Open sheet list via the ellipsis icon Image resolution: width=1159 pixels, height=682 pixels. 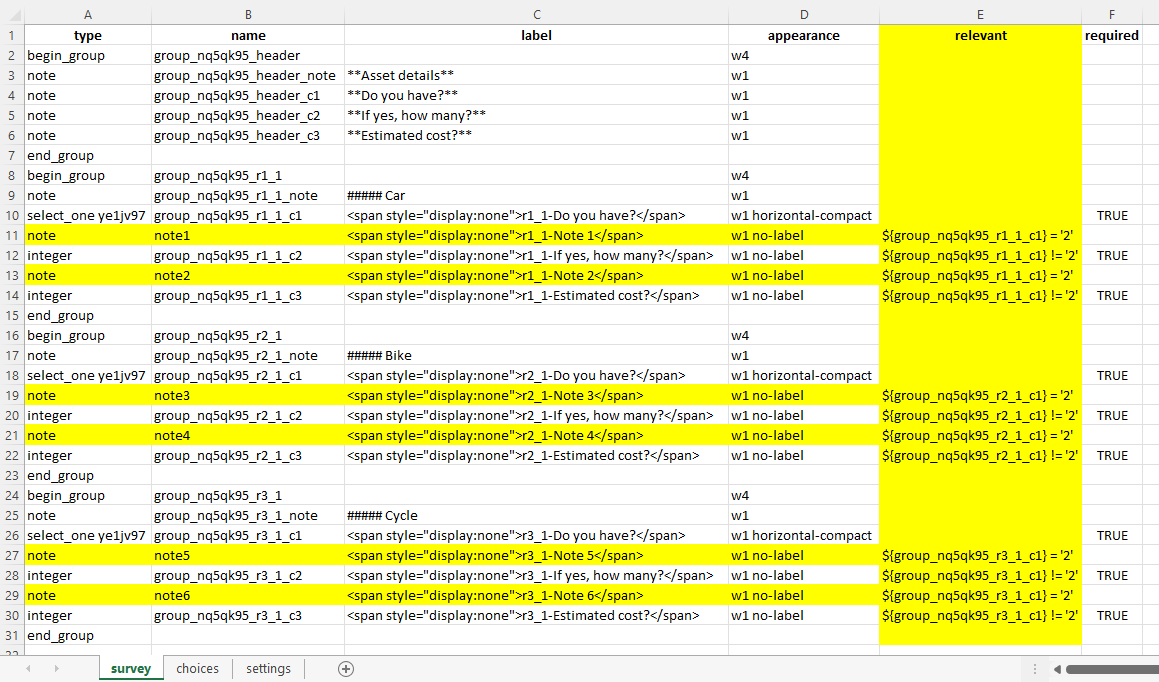pyautogui.click(x=1035, y=668)
